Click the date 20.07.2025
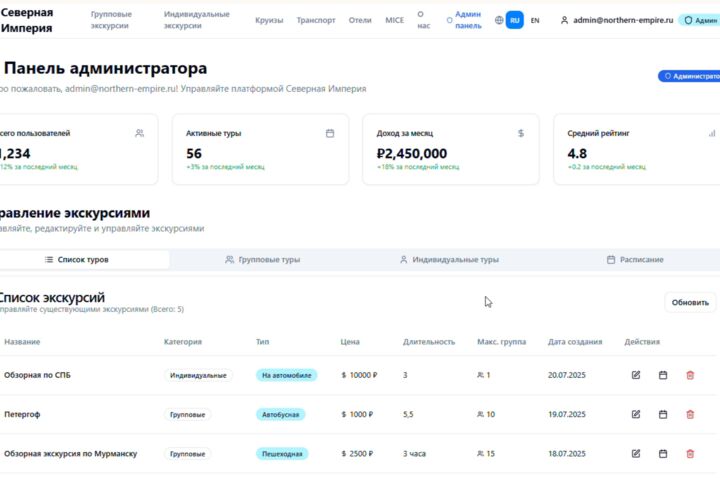Image resolution: width=720 pixels, height=480 pixels. pyautogui.click(x=567, y=375)
